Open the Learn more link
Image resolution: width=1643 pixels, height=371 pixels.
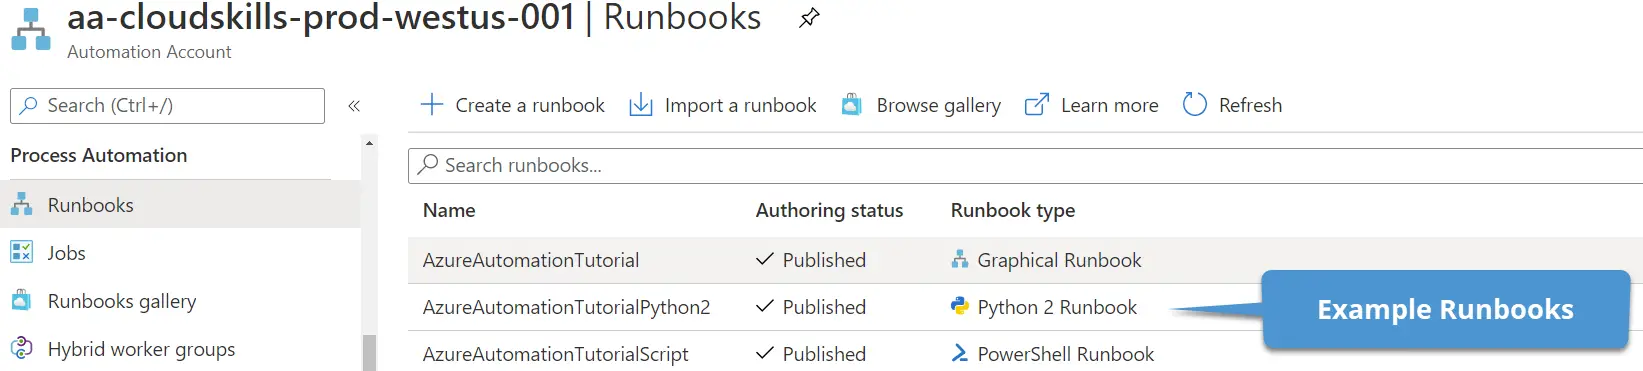[1091, 105]
